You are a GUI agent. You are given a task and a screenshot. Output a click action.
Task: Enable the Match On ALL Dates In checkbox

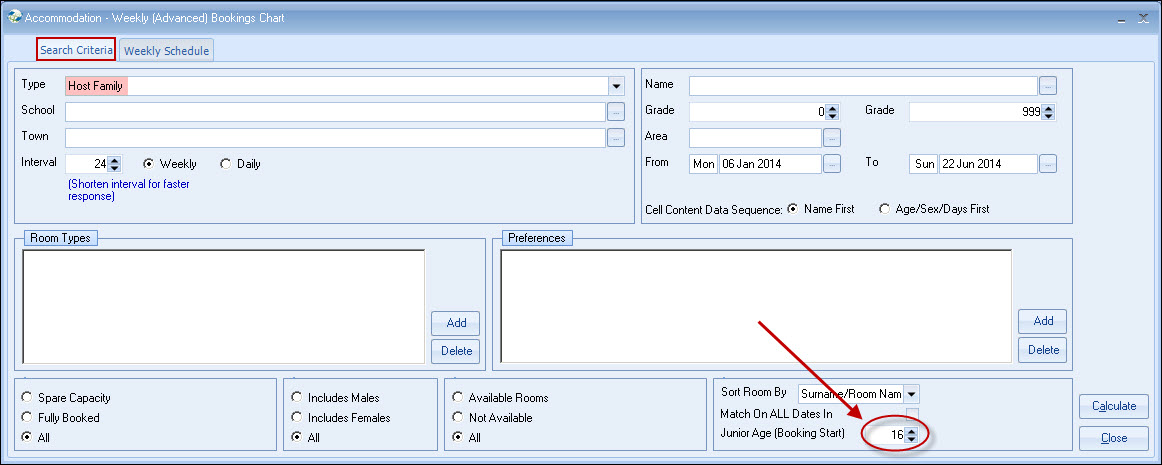tap(912, 414)
